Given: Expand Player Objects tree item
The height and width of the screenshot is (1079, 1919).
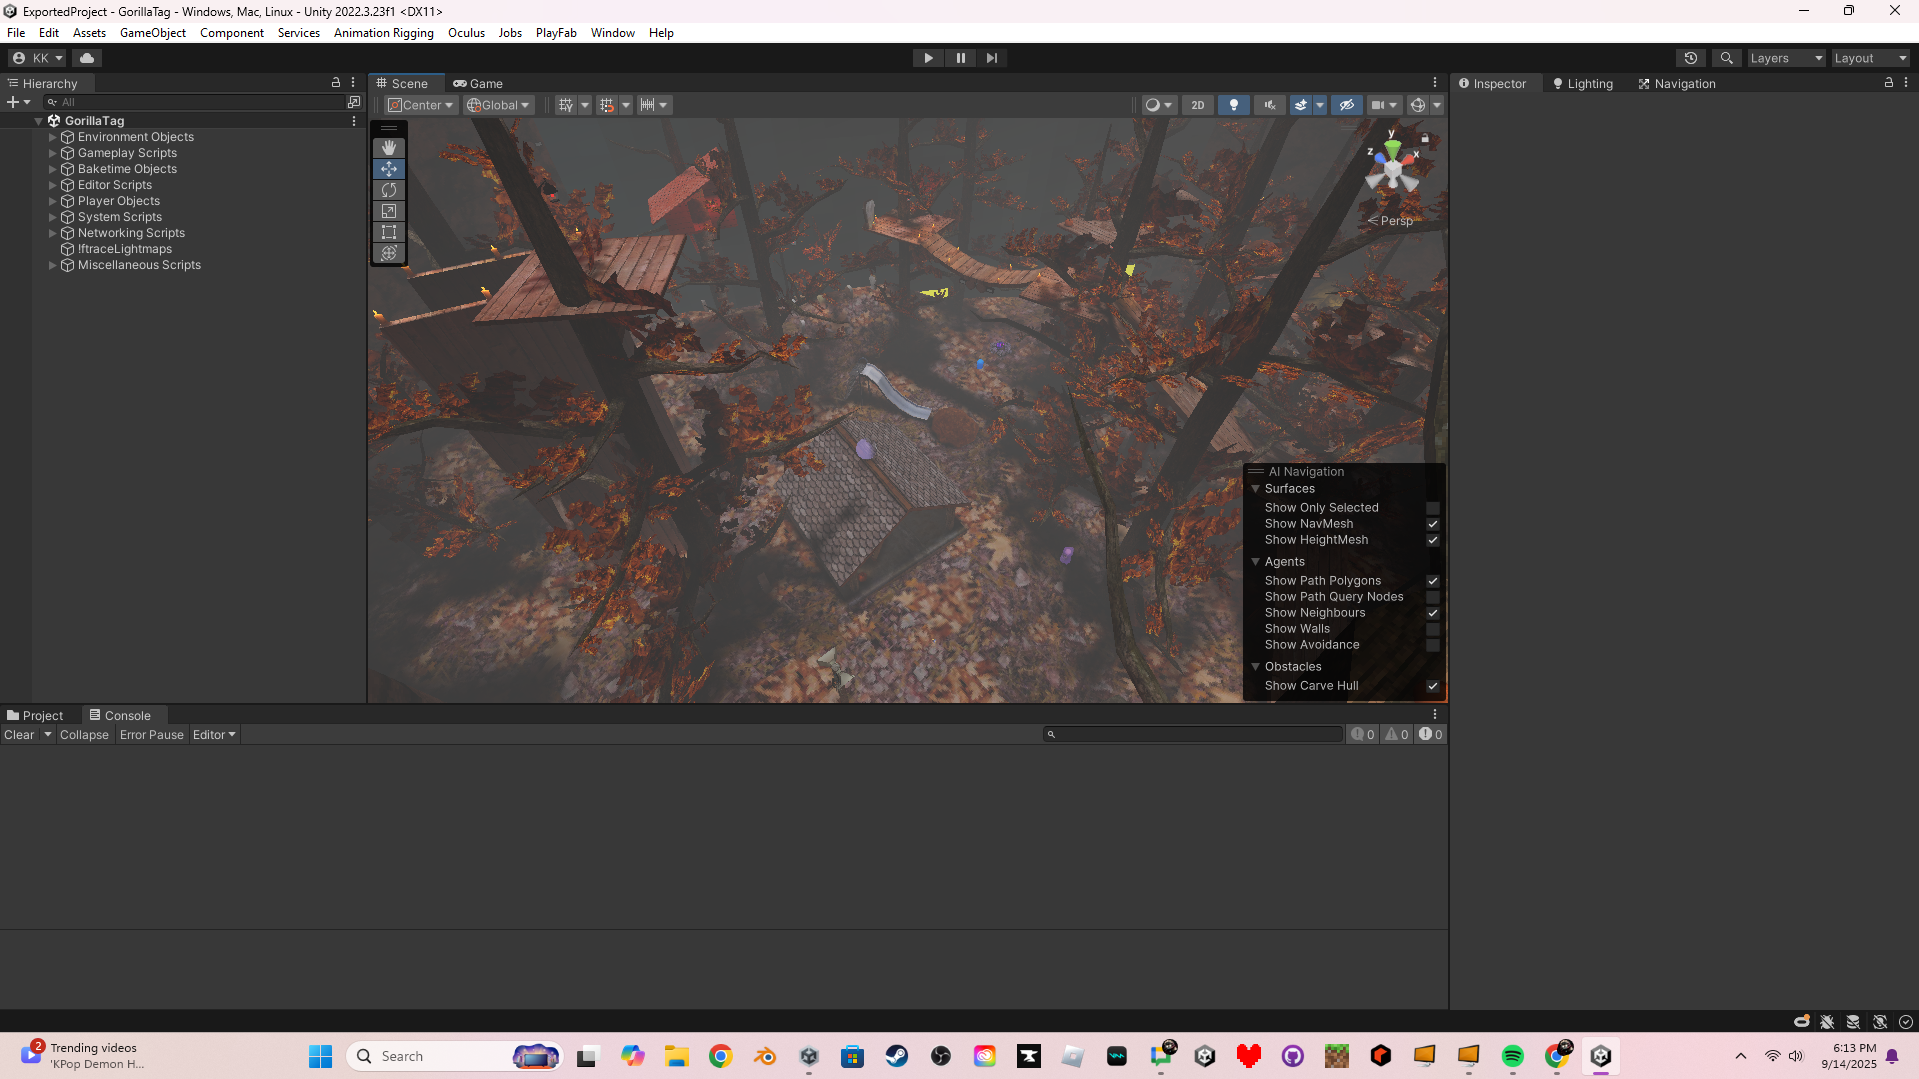Looking at the screenshot, I should [53, 201].
